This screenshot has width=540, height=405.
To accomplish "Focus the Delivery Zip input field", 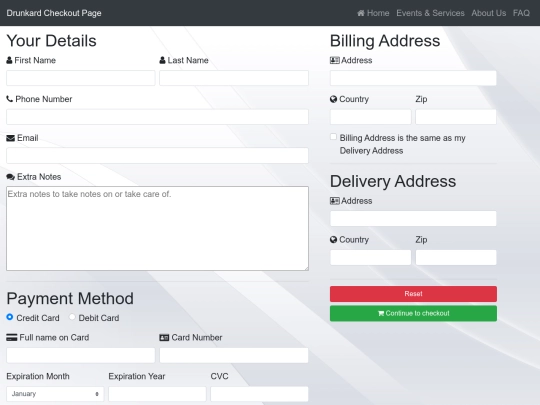I will [456, 258].
